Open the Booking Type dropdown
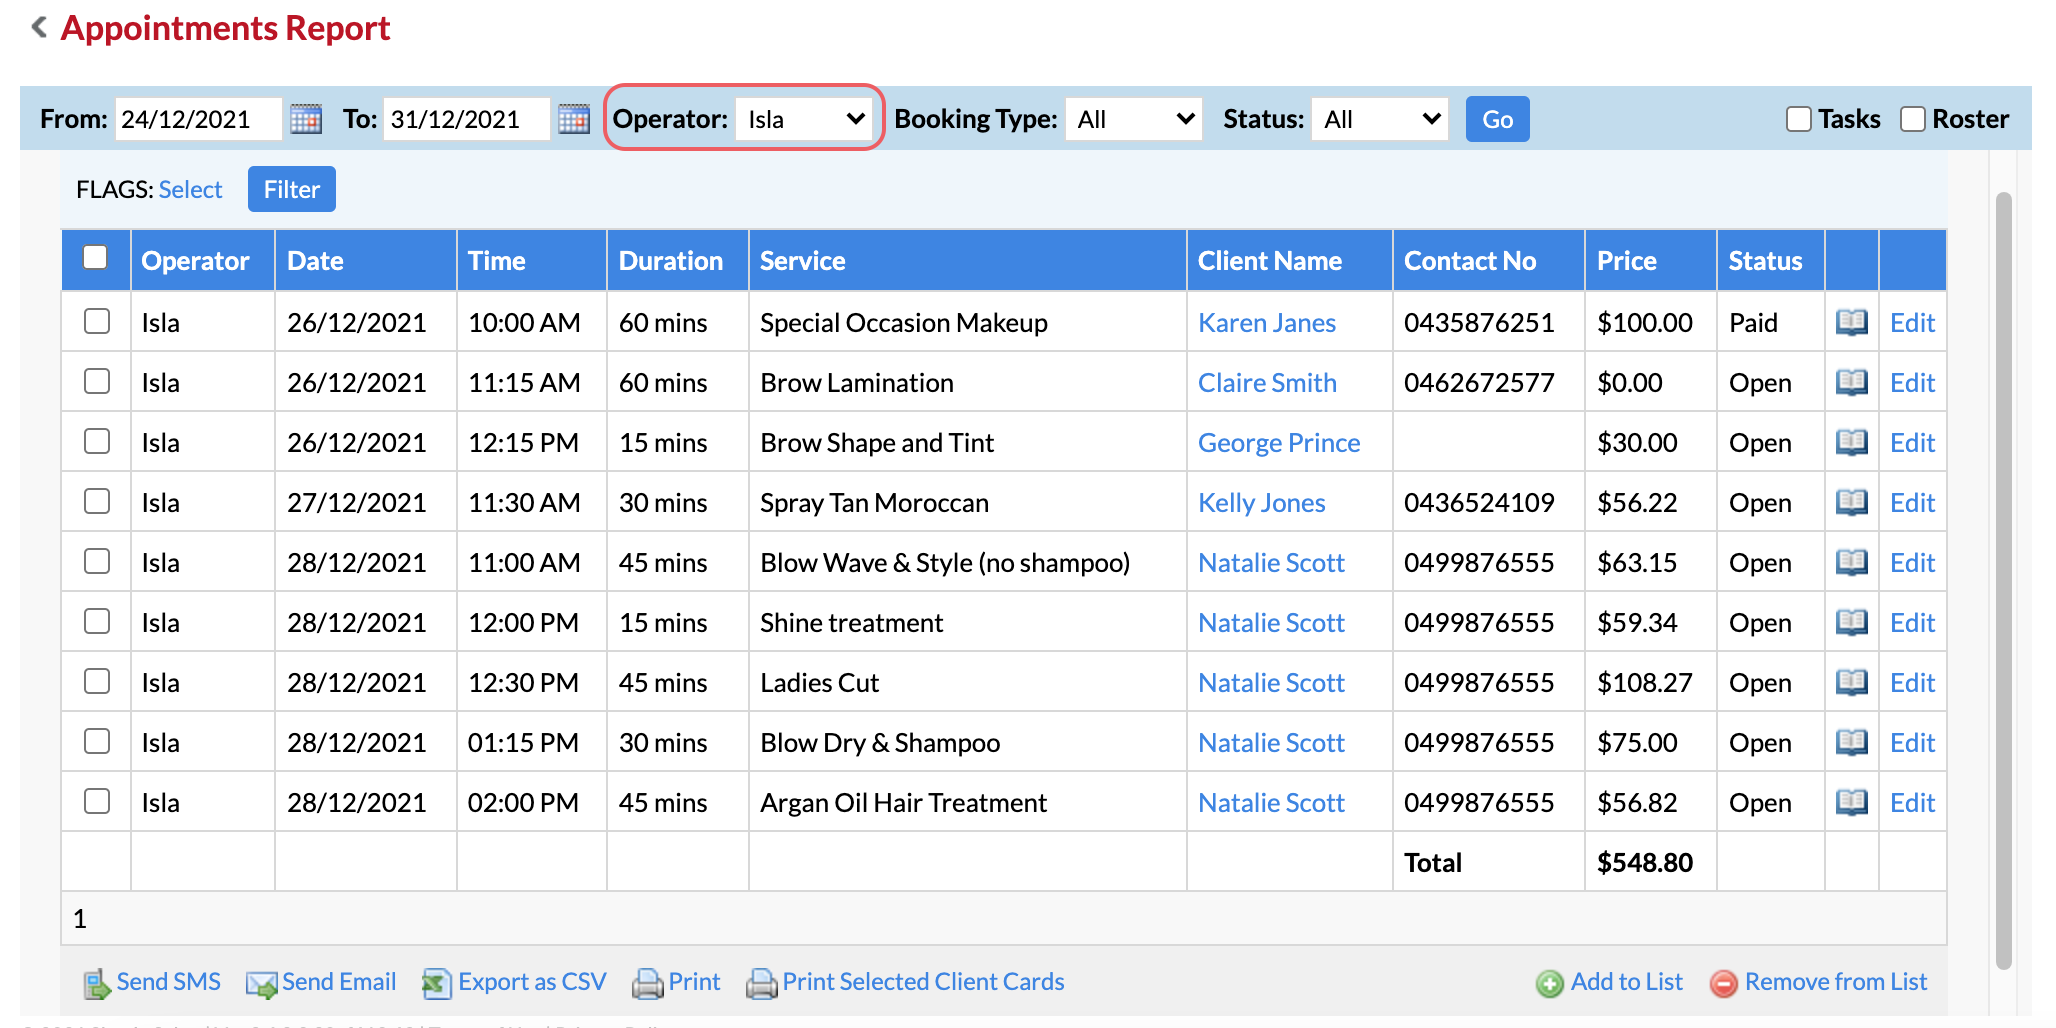The image size is (2056, 1028). 1134,119
